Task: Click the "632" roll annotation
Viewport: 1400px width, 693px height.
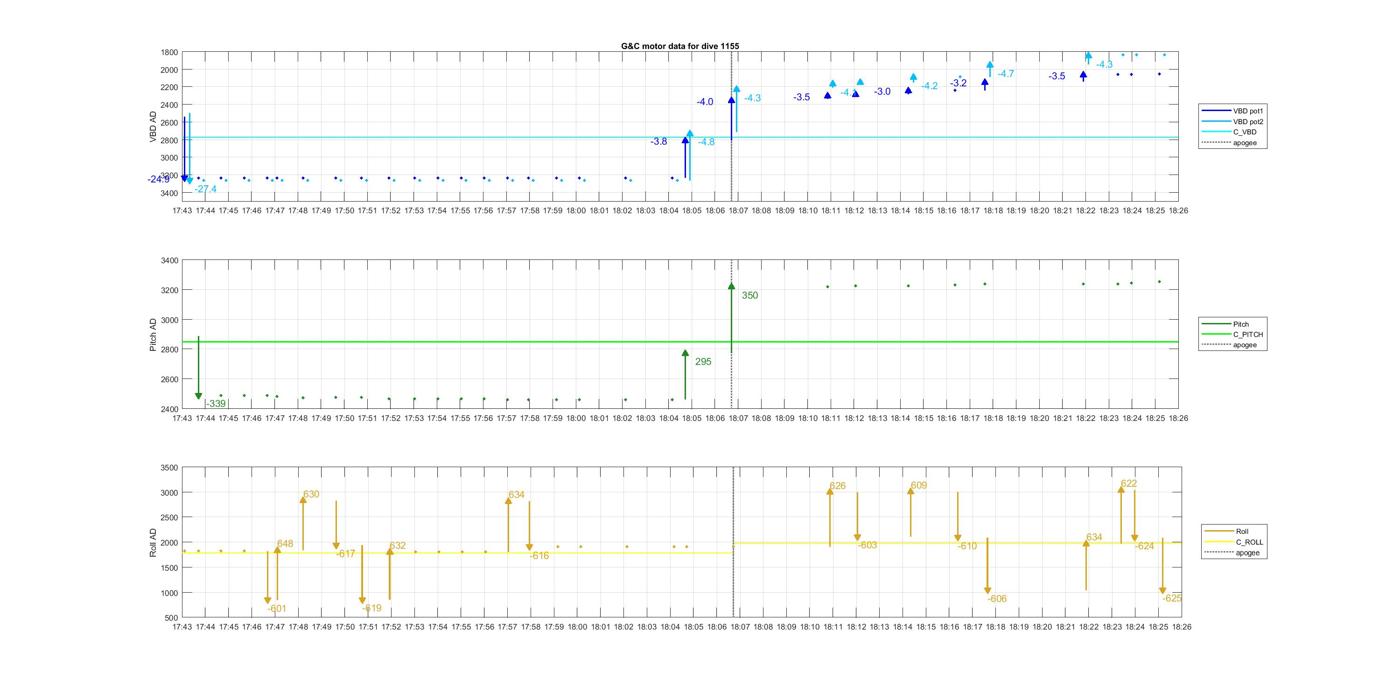Action: 397,546
